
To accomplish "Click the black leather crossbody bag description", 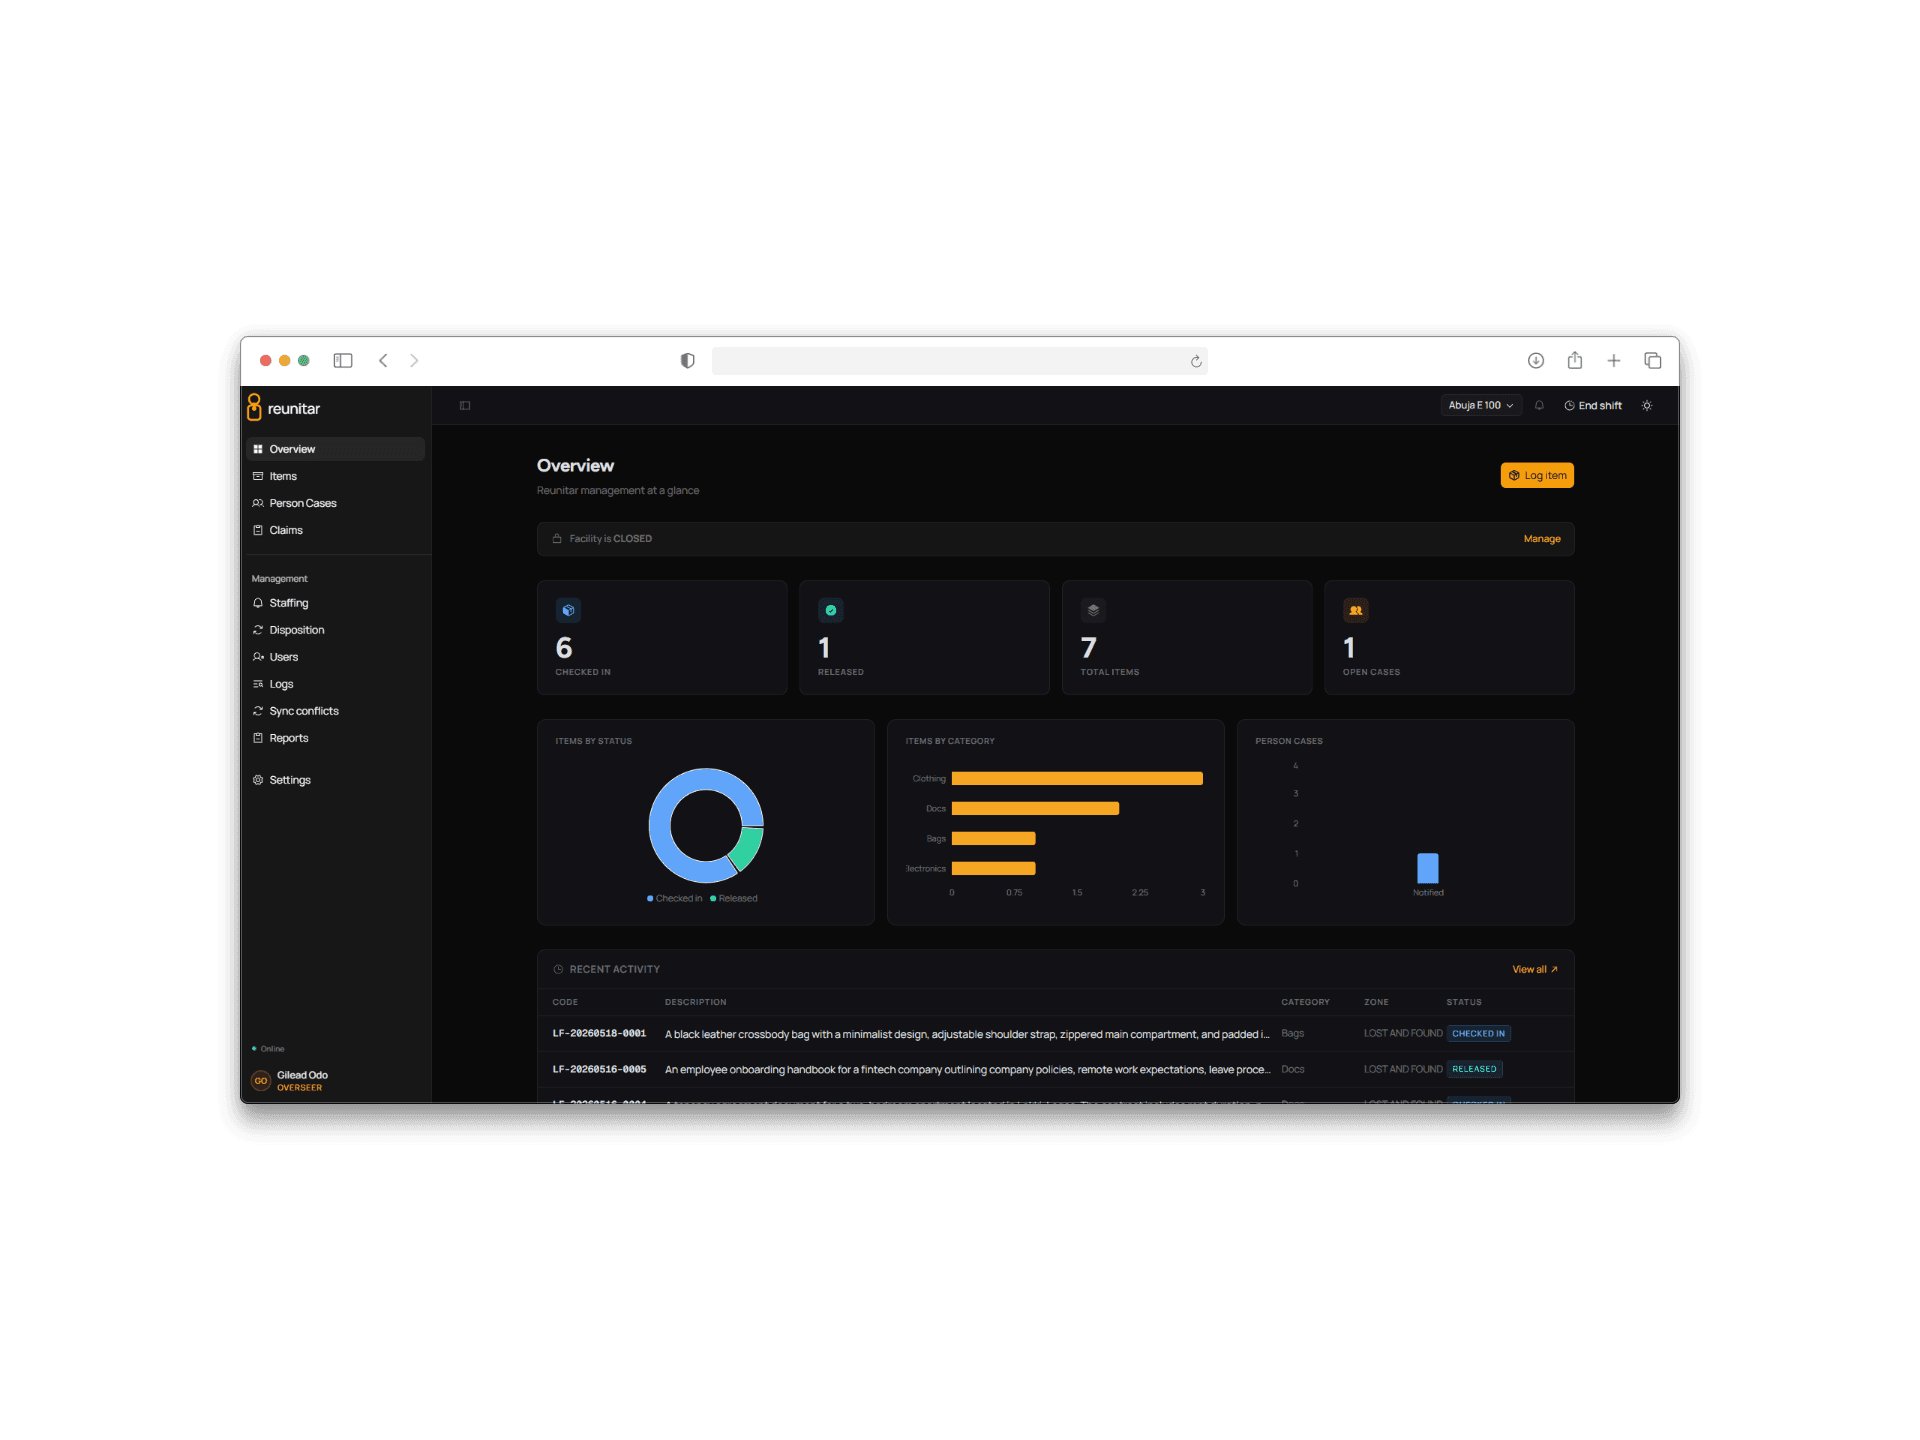I will [967, 1034].
